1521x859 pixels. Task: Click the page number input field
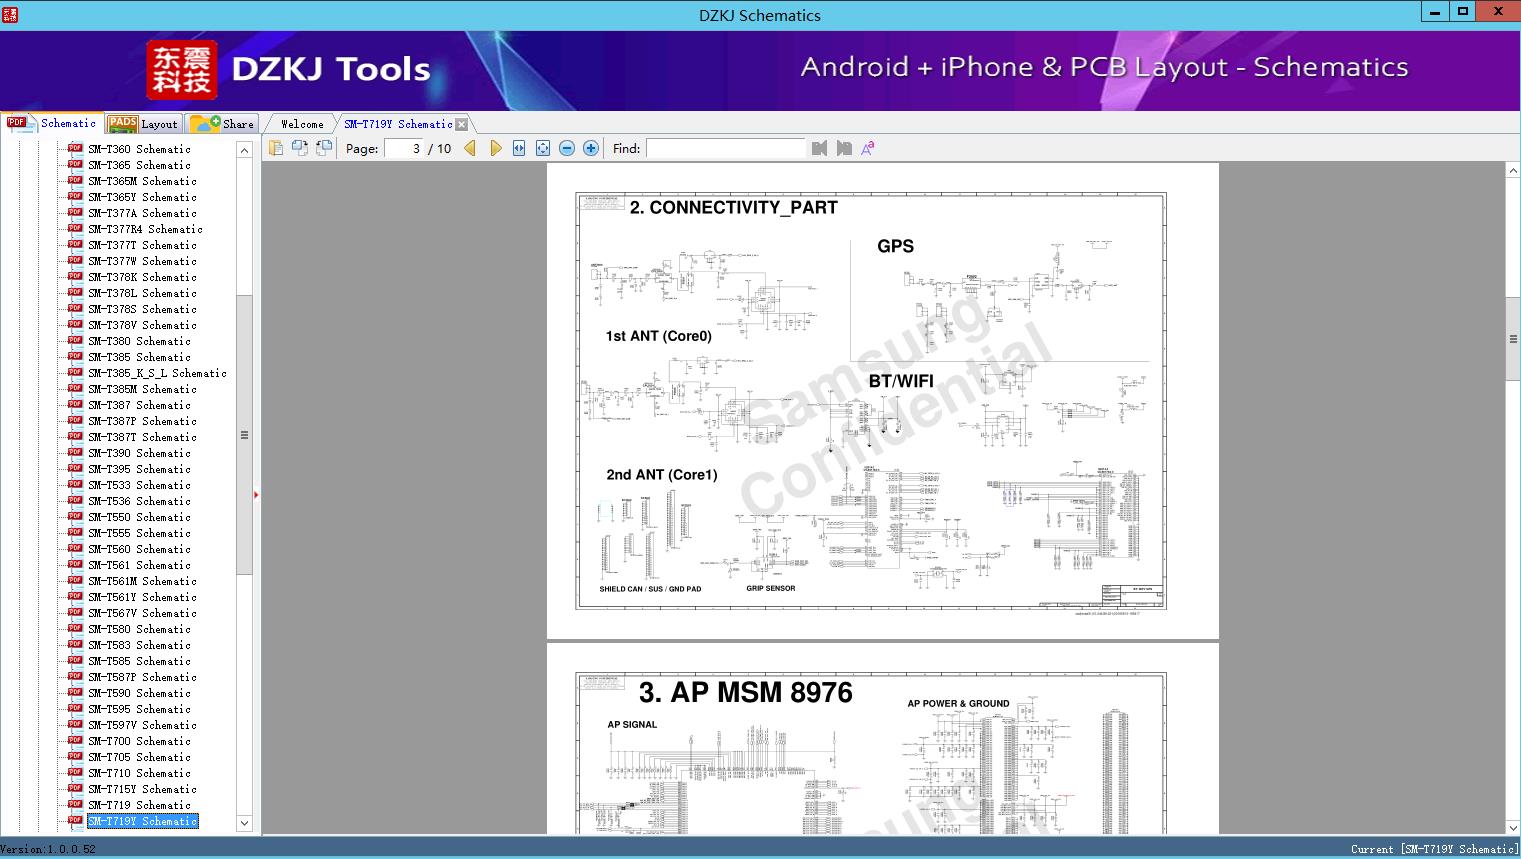point(404,148)
